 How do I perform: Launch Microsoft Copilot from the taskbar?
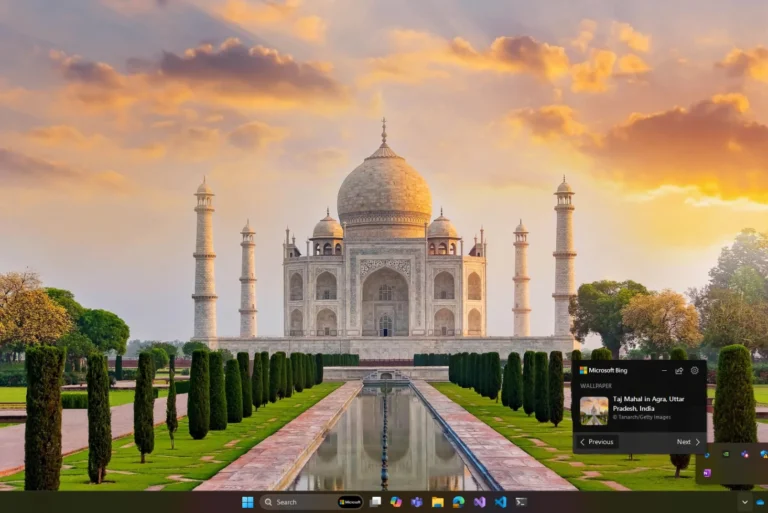pos(396,502)
